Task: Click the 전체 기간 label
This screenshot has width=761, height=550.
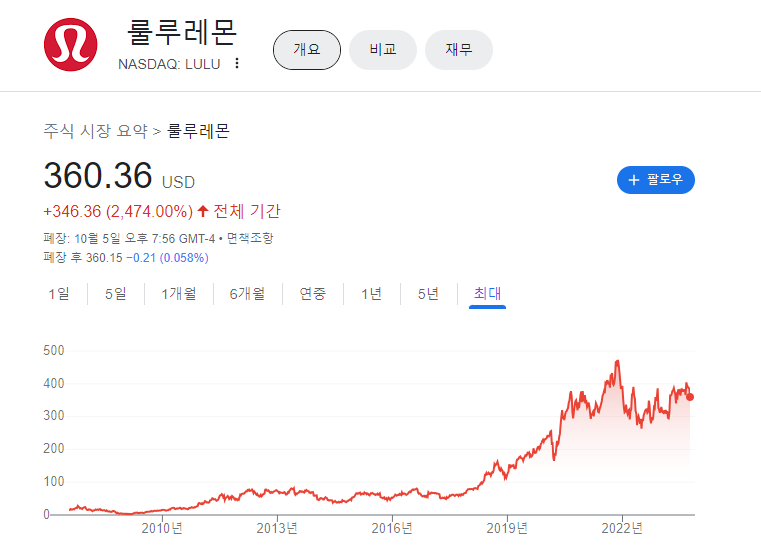Action: 247,212
